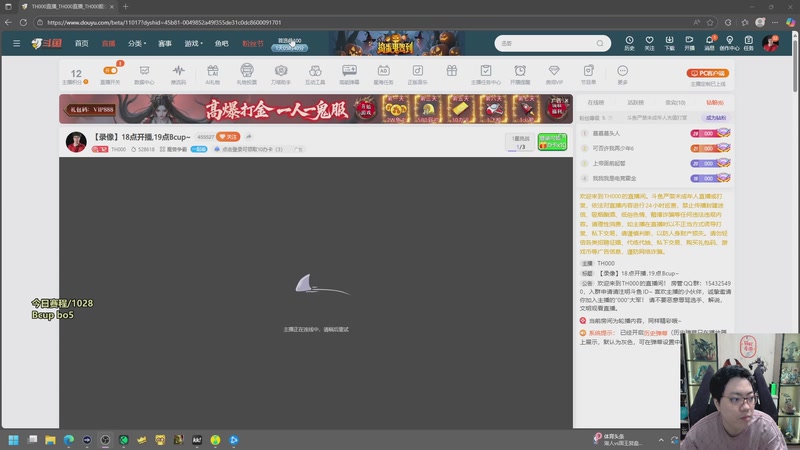Click the 开播 start-broadcast icon
Screen dimensions: 800x450
689,43
